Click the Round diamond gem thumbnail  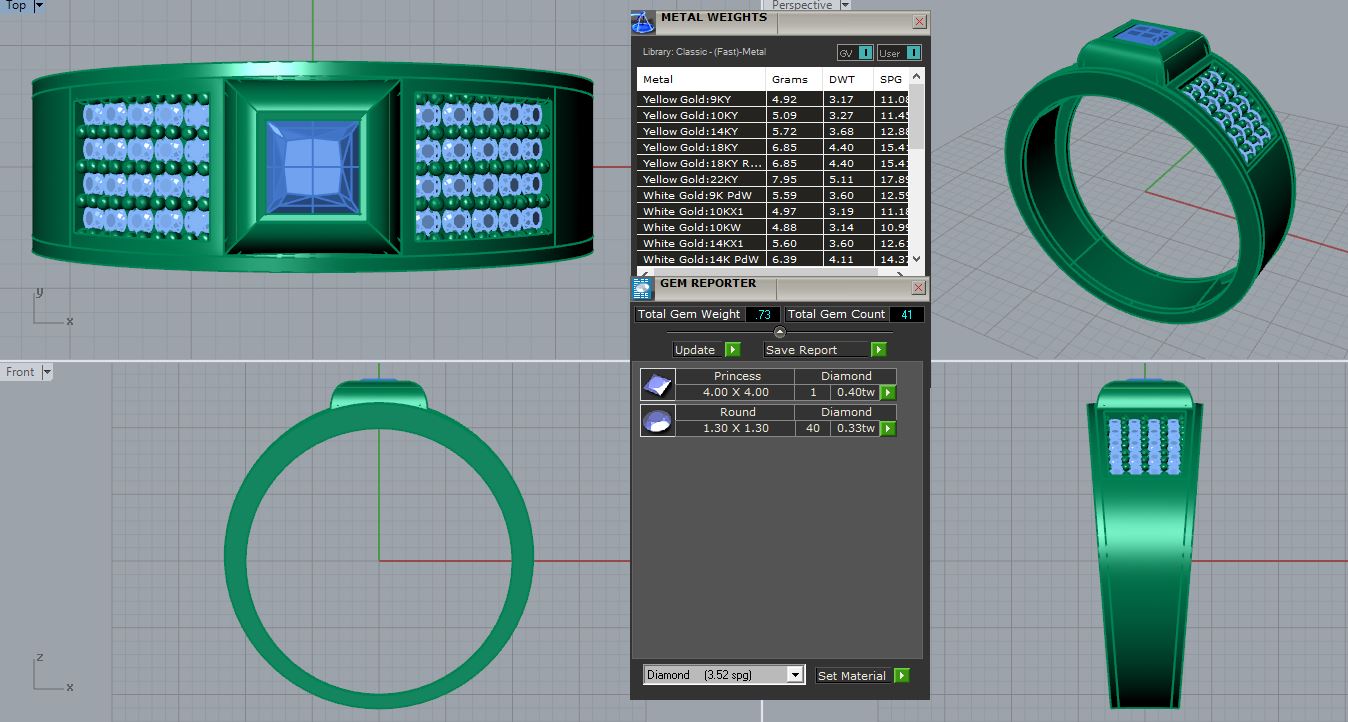click(657, 420)
